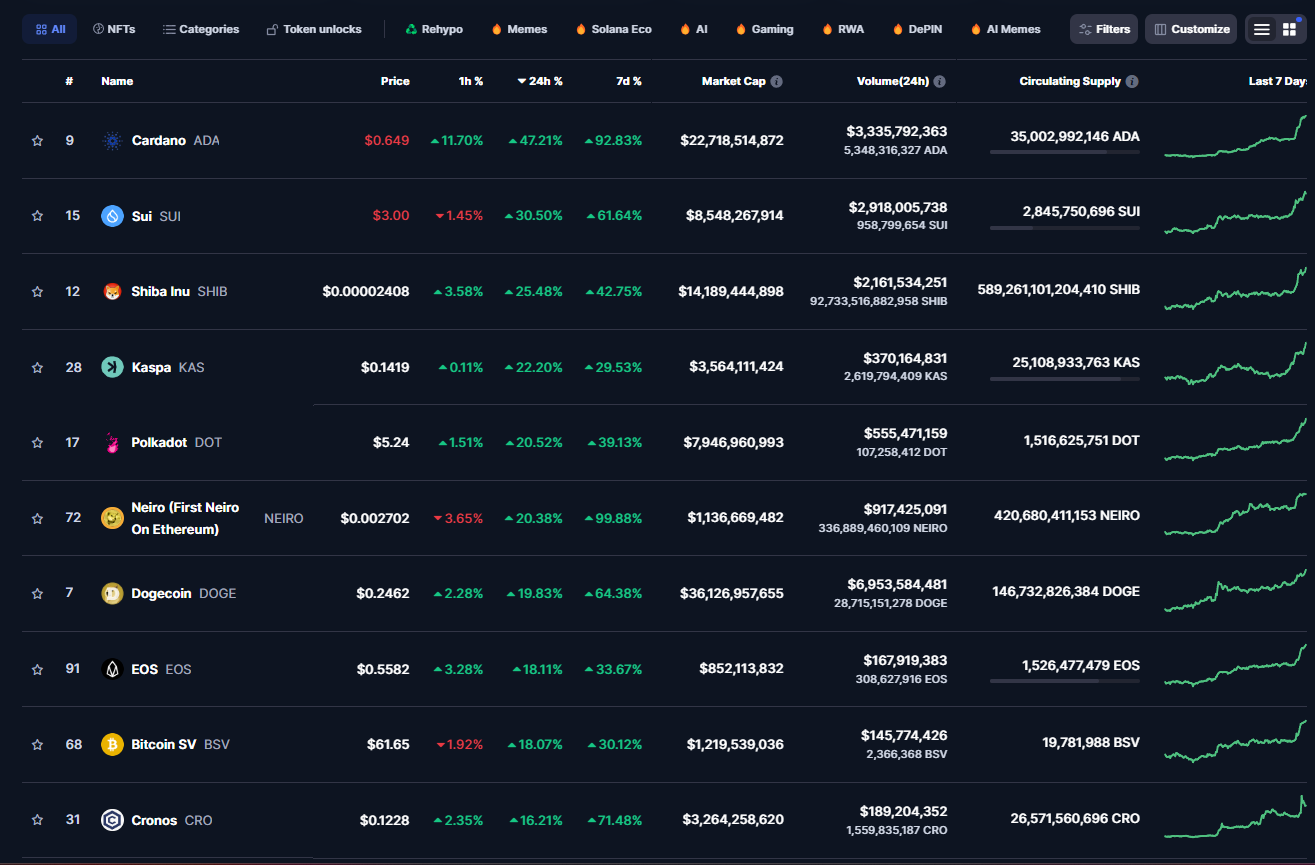This screenshot has height=865, width=1315.
Task: Click the Shiba Inu coin logo
Action: pos(112,292)
